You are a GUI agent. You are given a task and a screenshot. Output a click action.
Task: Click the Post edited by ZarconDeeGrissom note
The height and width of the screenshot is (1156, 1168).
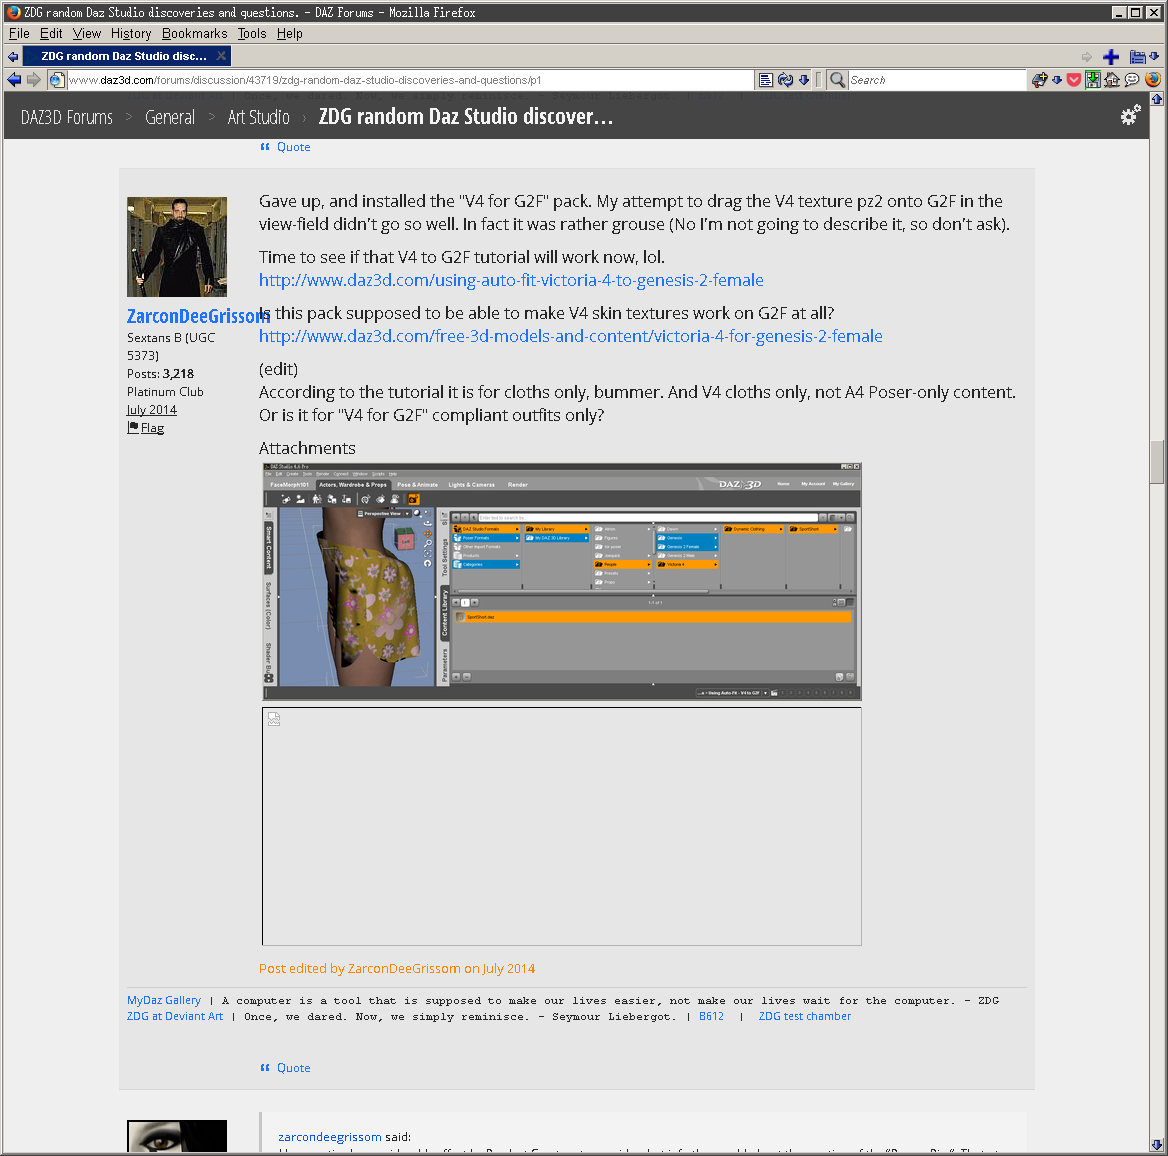pos(397,968)
